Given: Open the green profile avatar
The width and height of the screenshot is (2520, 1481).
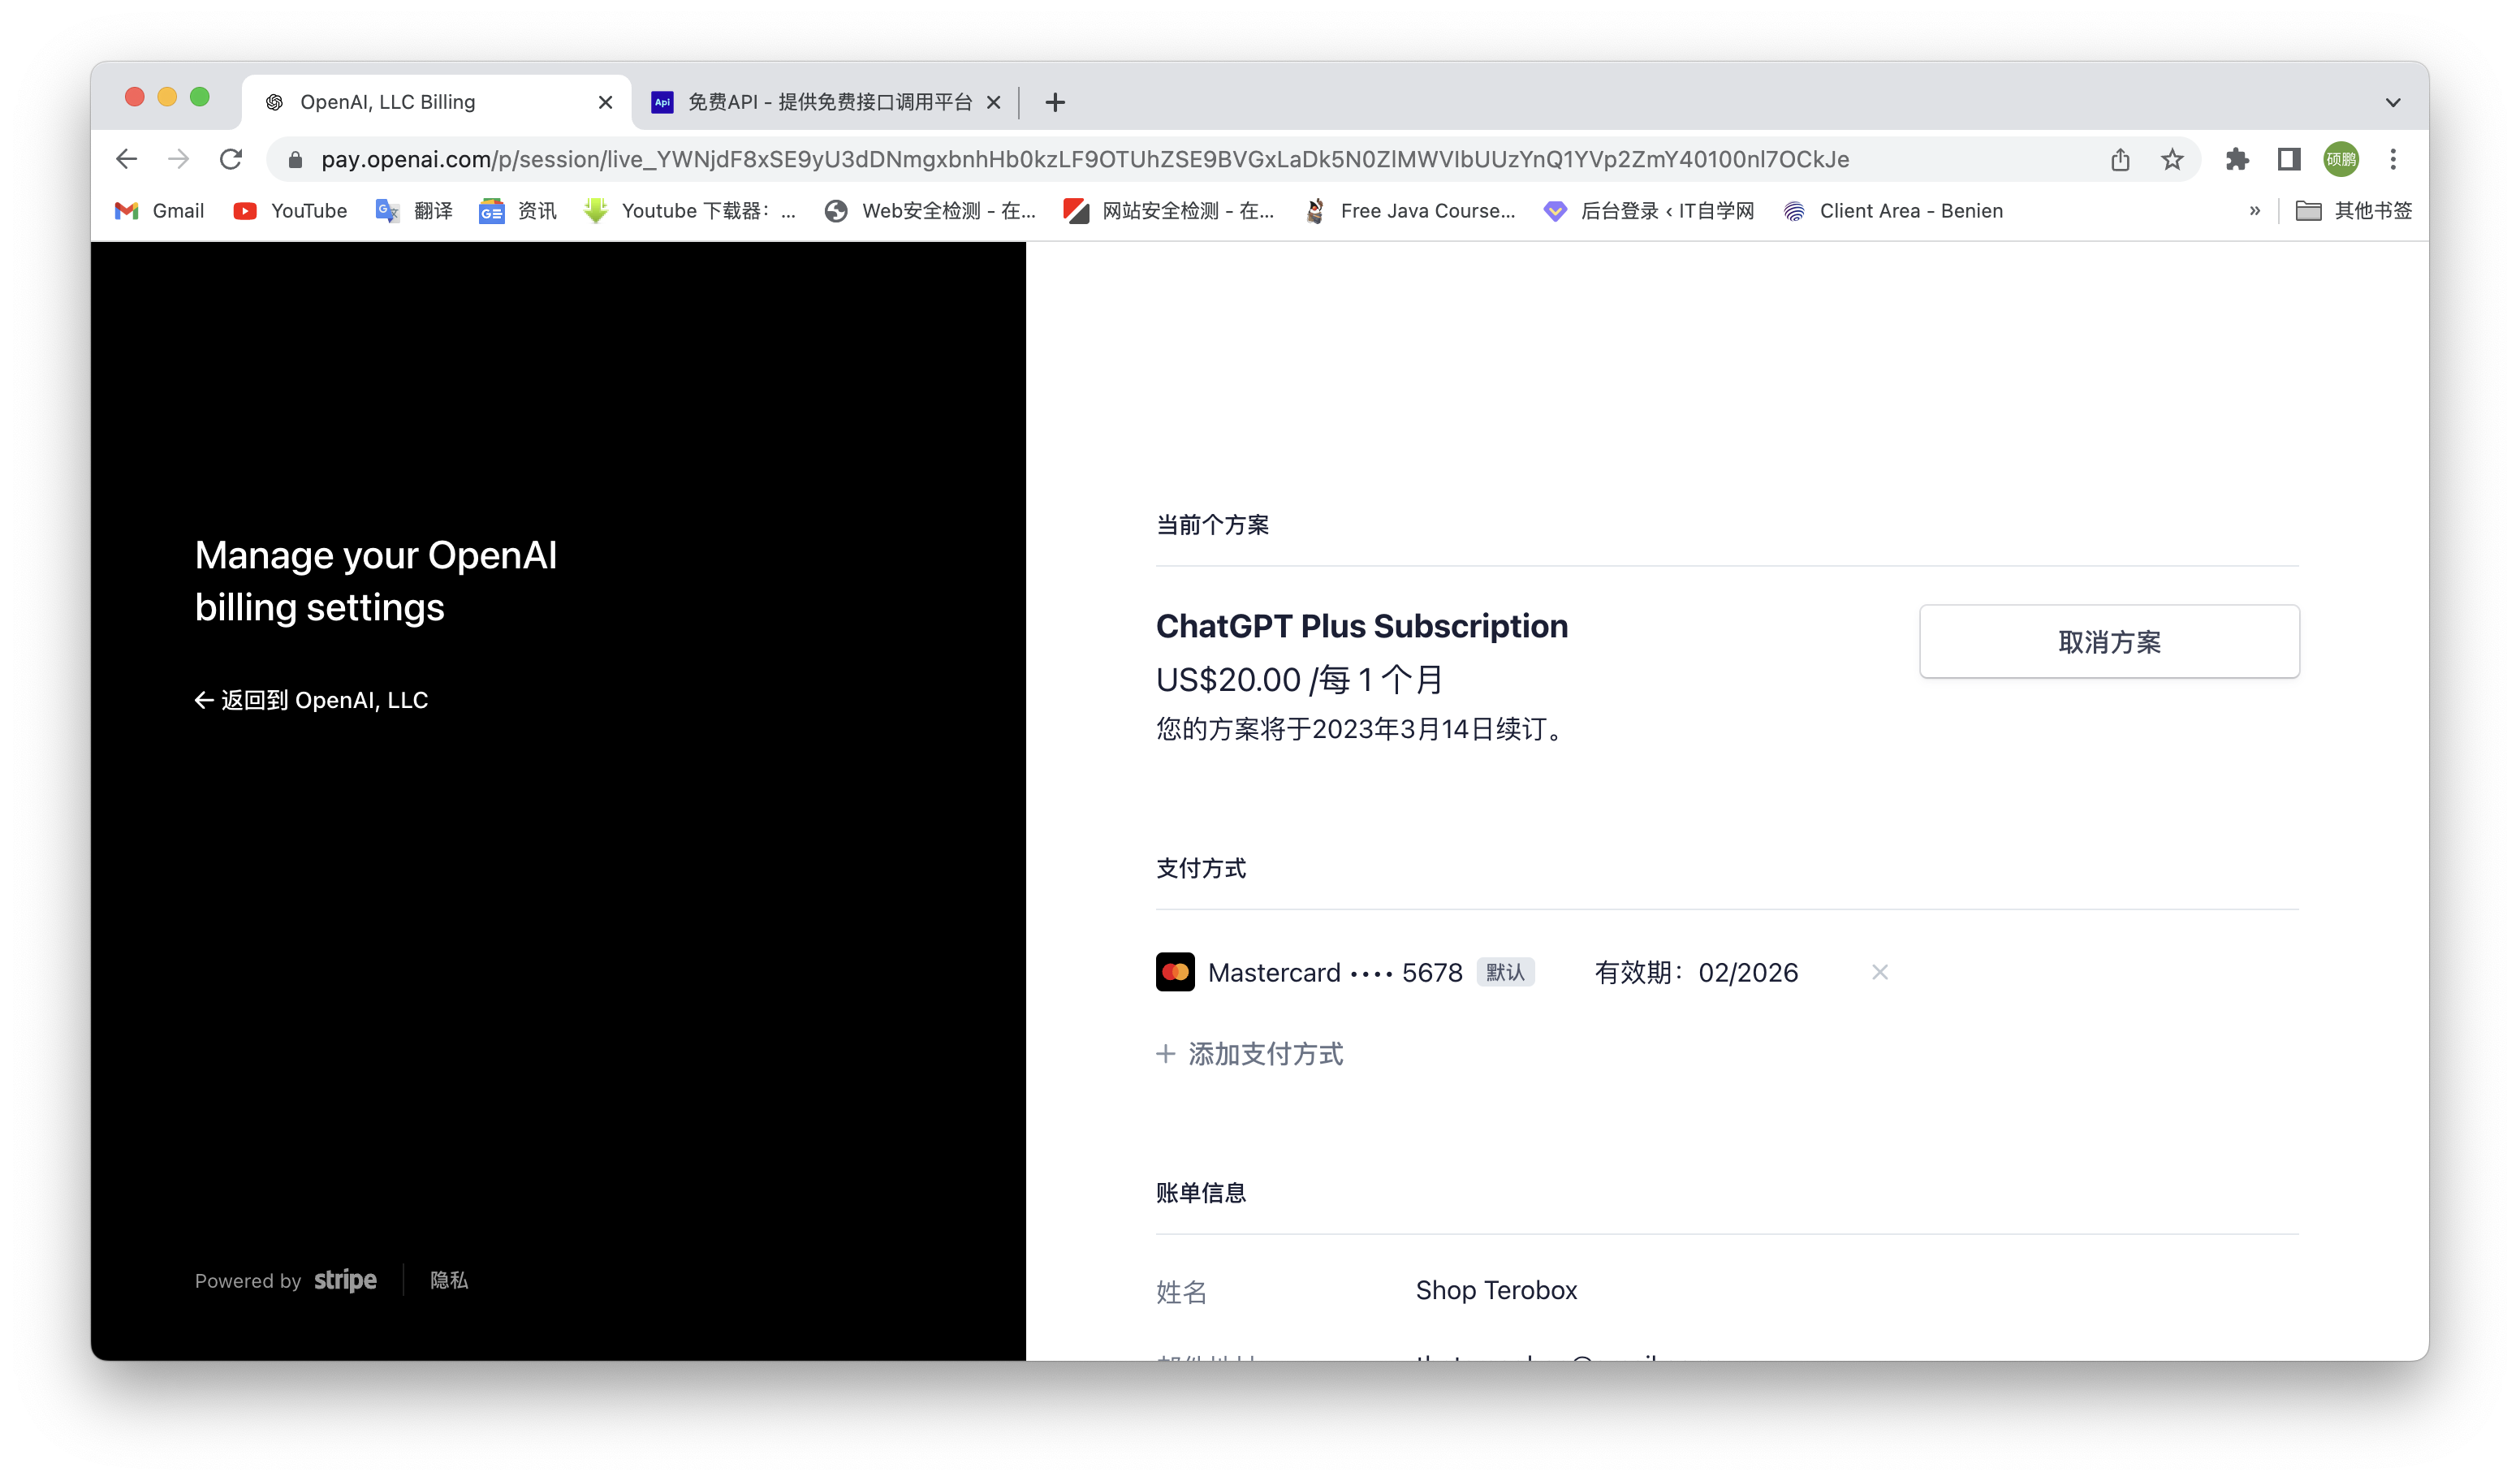Looking at the screenshot, I should (x=2341, y=159).
